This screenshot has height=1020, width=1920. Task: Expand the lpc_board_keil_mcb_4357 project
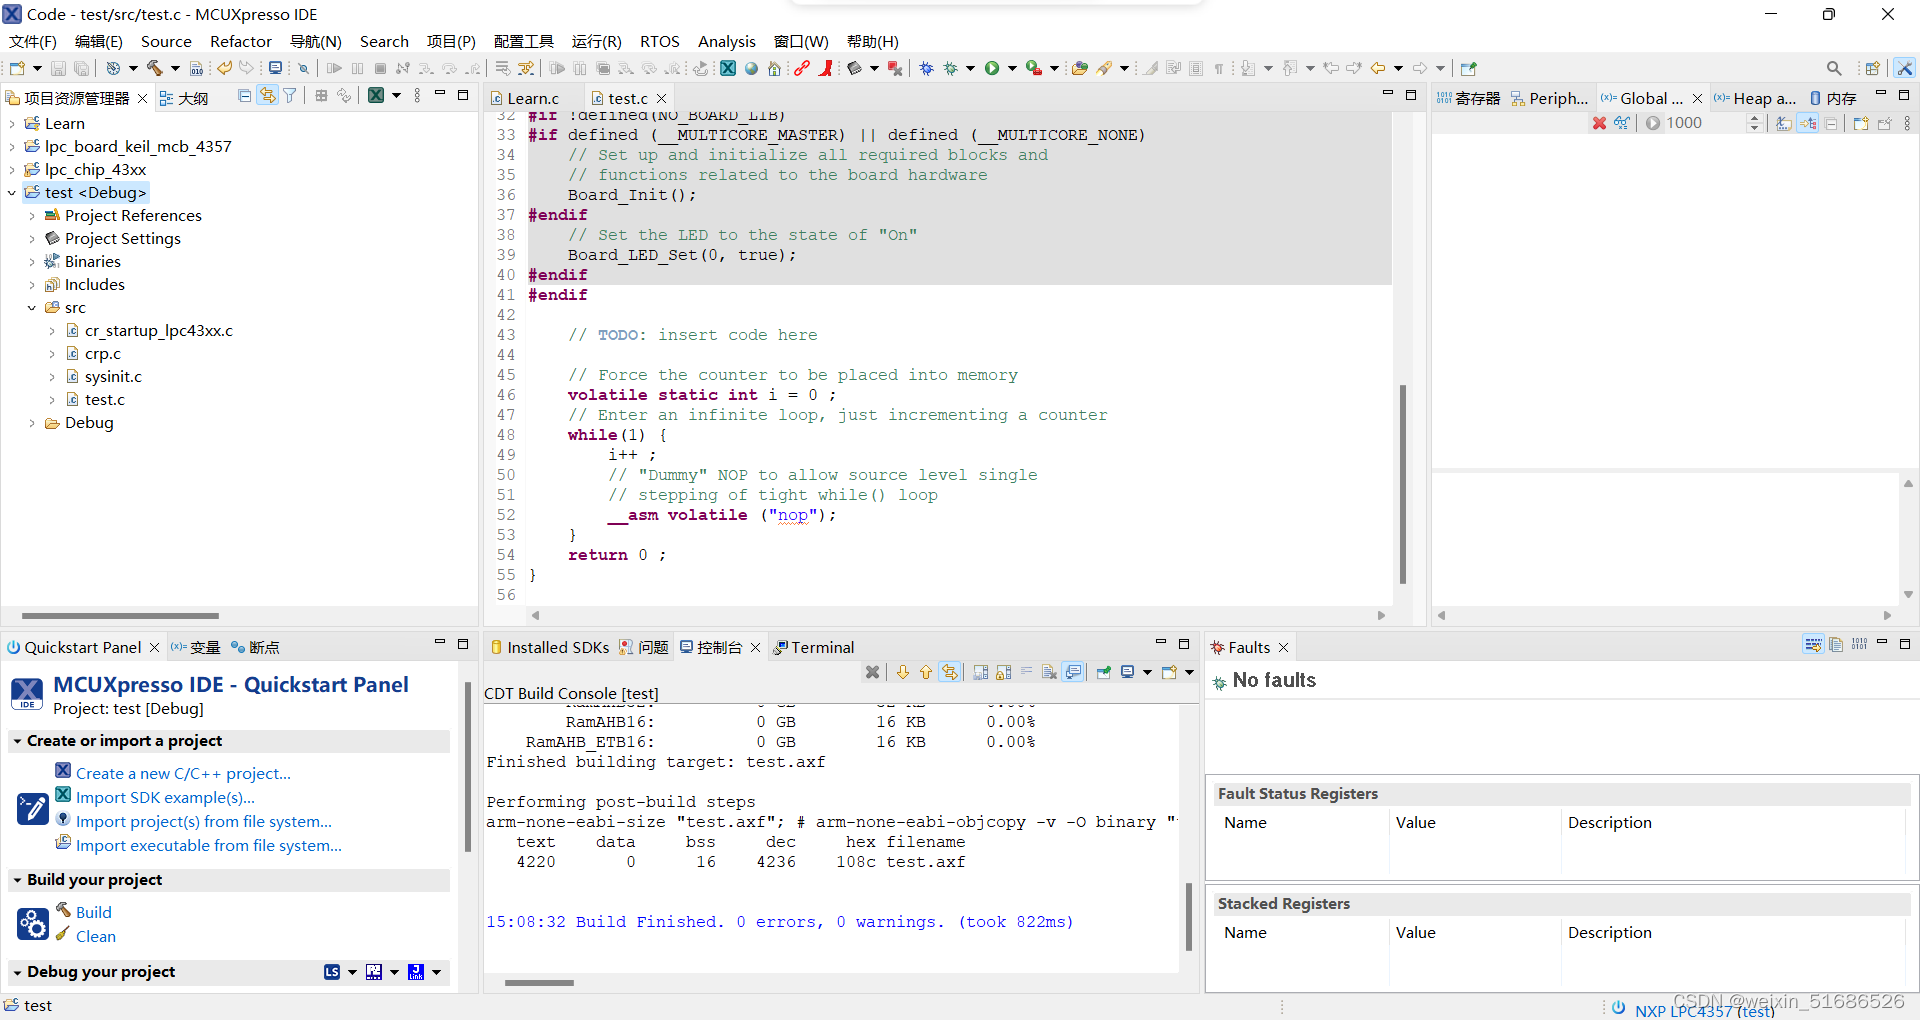pyautogui.click(x=12, y=147)
